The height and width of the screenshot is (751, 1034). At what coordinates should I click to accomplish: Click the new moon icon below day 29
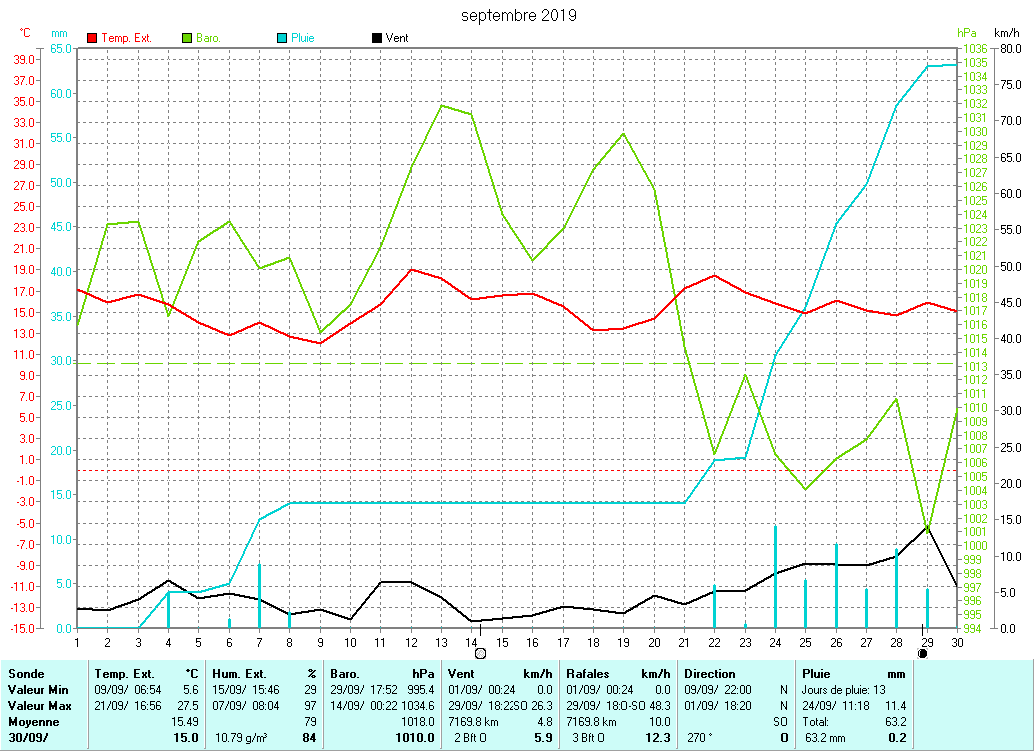pos(922,653)
